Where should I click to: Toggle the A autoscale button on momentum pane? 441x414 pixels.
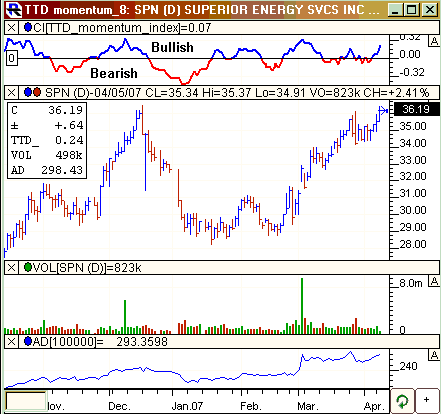(x=434, y=41)
